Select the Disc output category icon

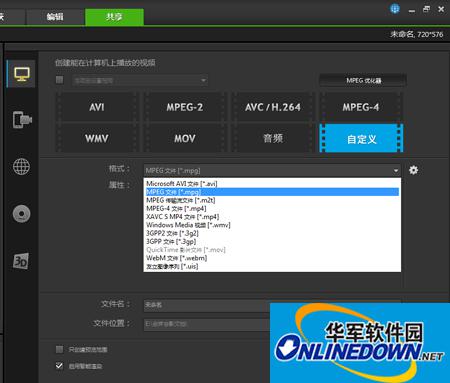tap(21, 214)
